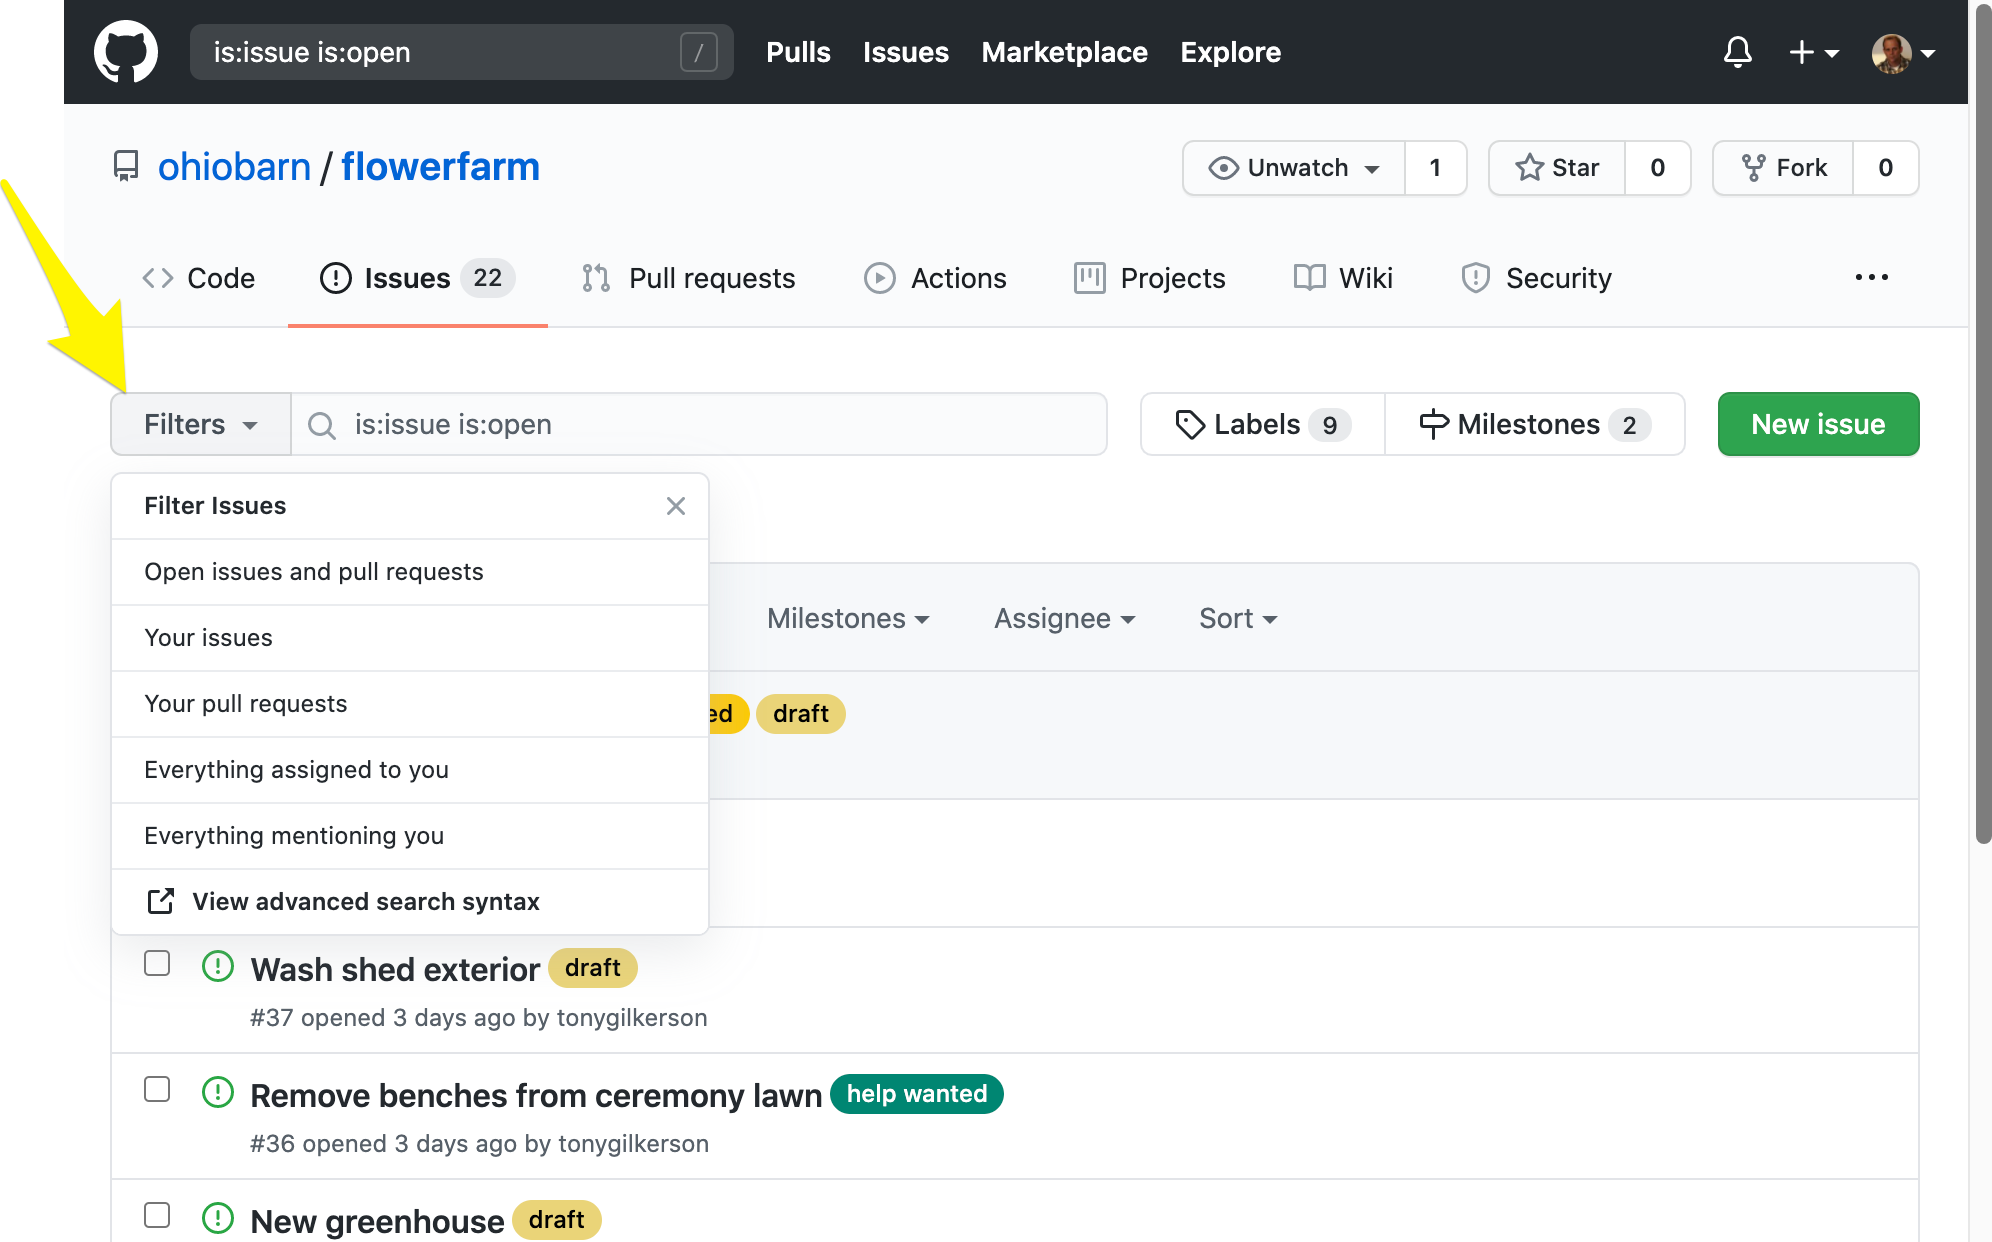Click Issues in the top navigation
The height and width of the screenshot is (1242, 1992).
(906, 52)
